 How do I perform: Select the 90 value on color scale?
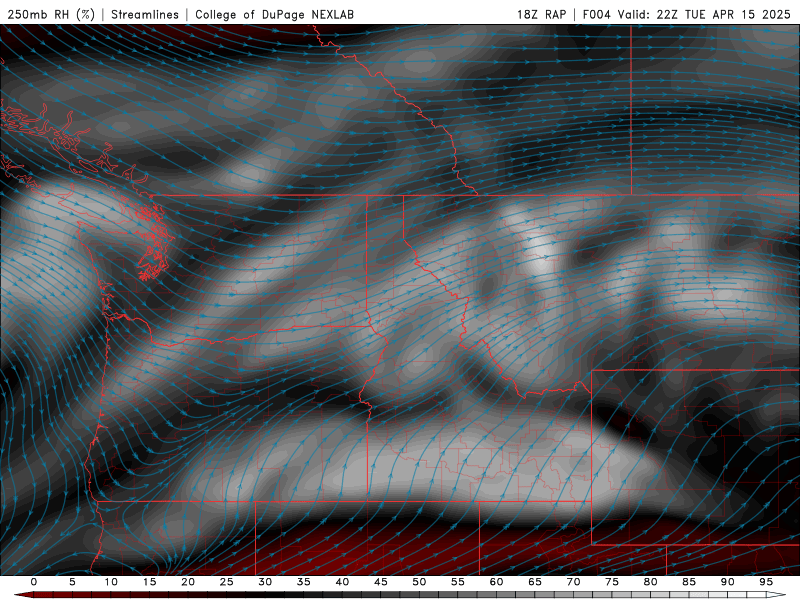(x=728, y=582)
